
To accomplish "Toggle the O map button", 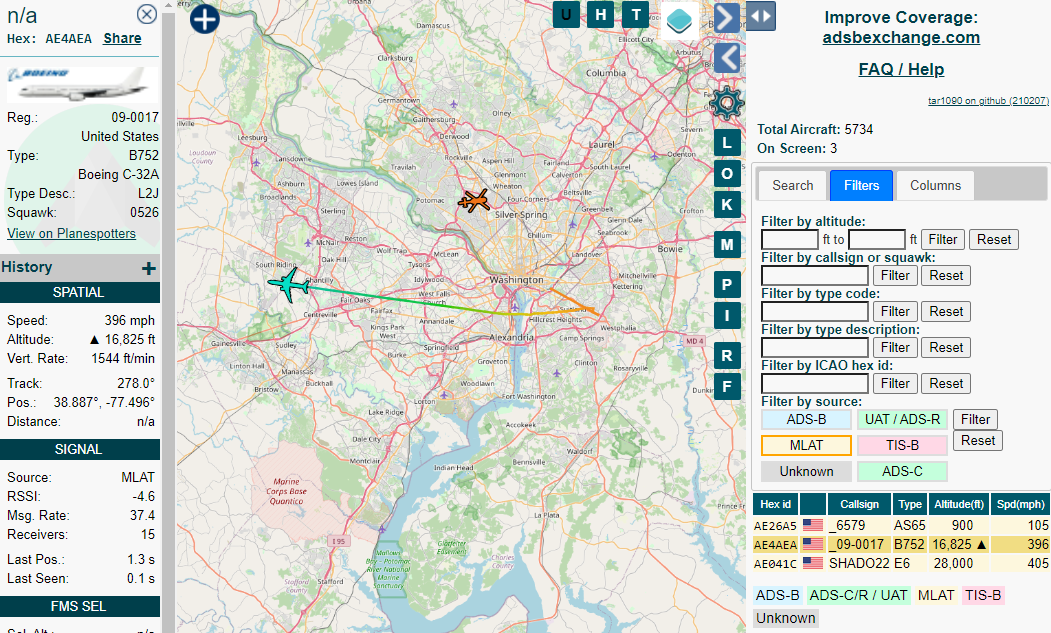I will point(727,174).
